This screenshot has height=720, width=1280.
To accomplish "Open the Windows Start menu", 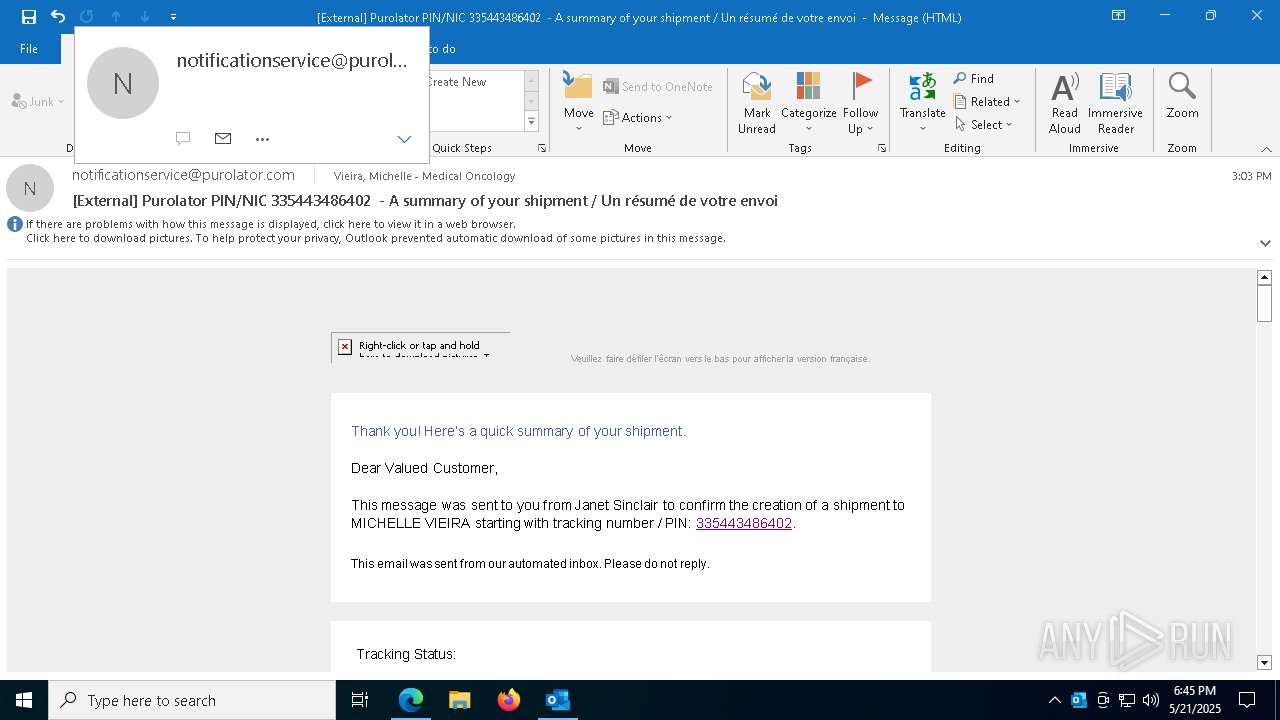I will click(x=24, y=700).
